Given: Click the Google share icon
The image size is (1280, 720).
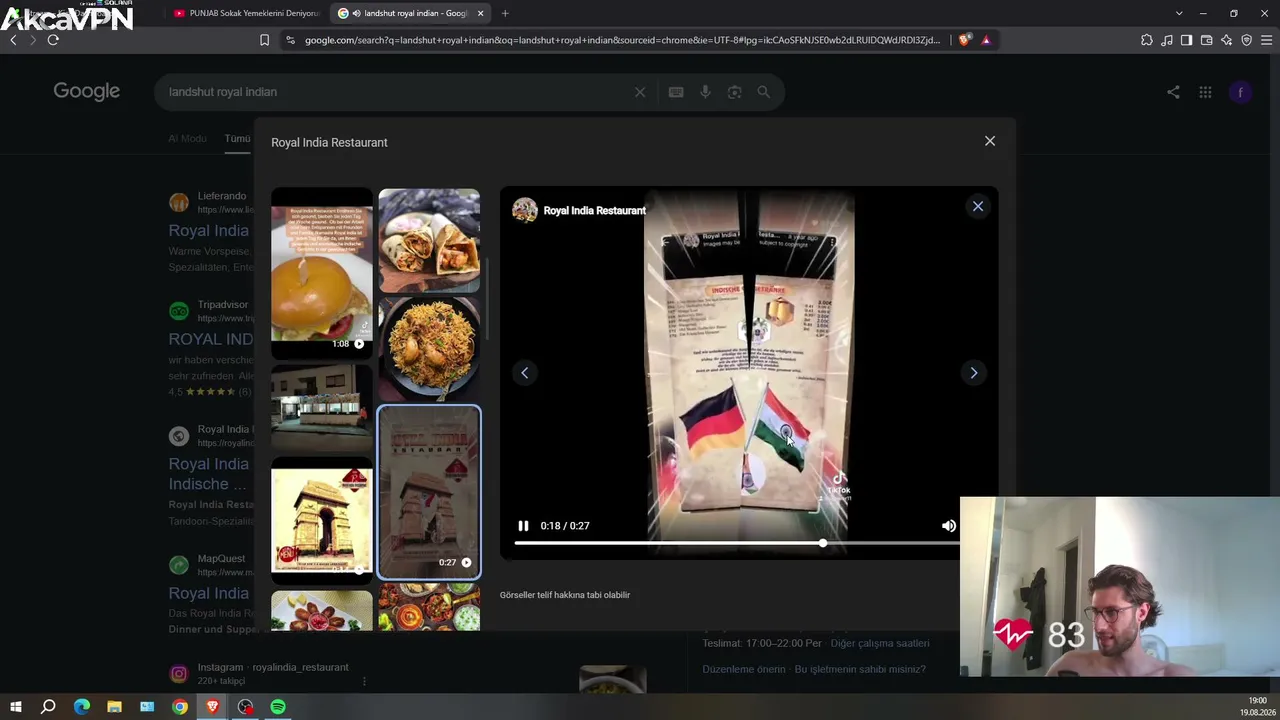Looking at the screenshot, I should (x=1173, y=92).
